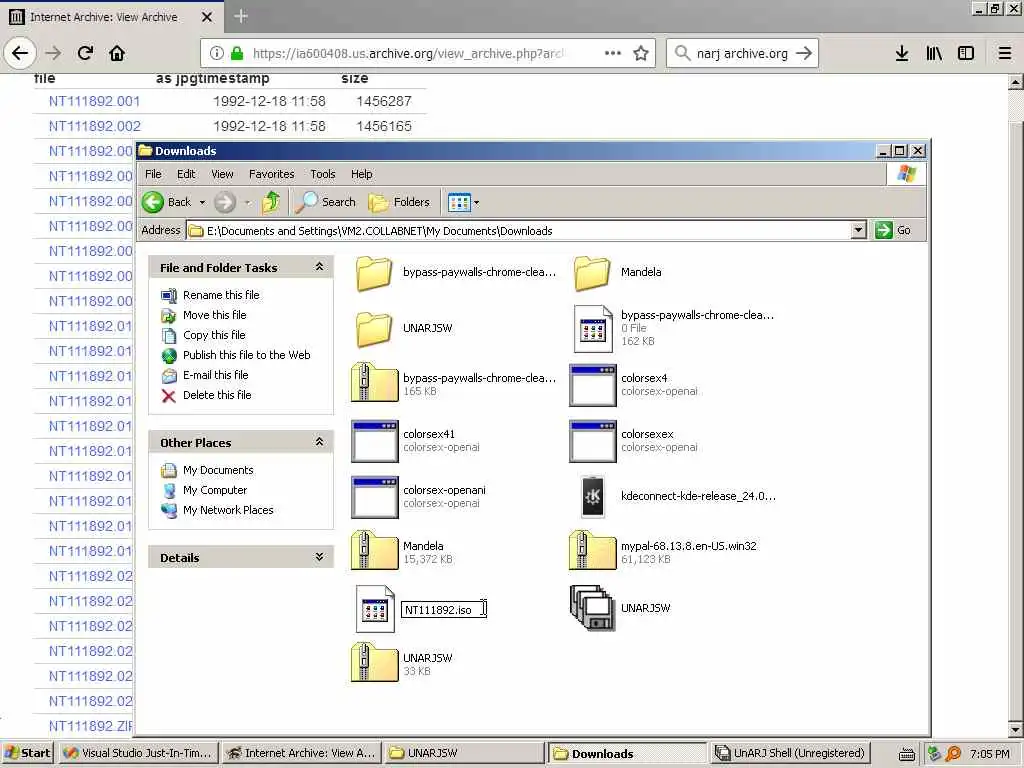1024x768 pixels.
Task: Open a new browser tab
Action: (241, 16)
